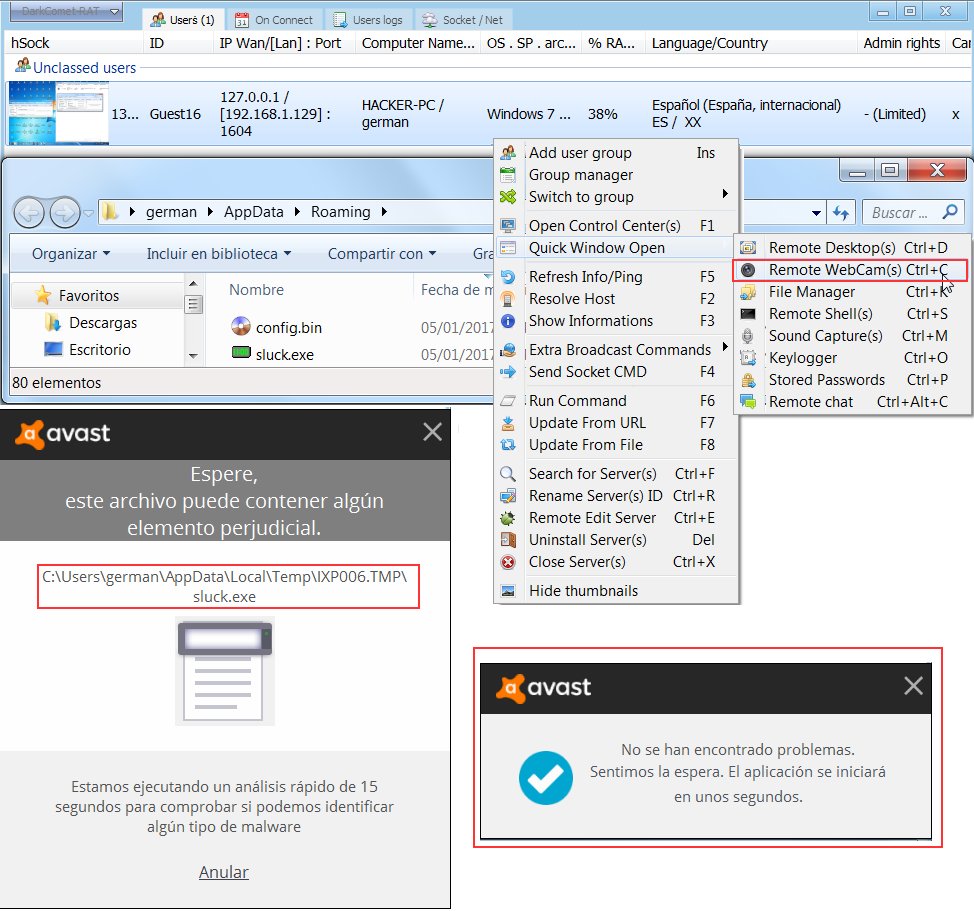Click the Nombre column header
Image resolution: width=974 pixels, height=911 pixels.
pos(256,290)
